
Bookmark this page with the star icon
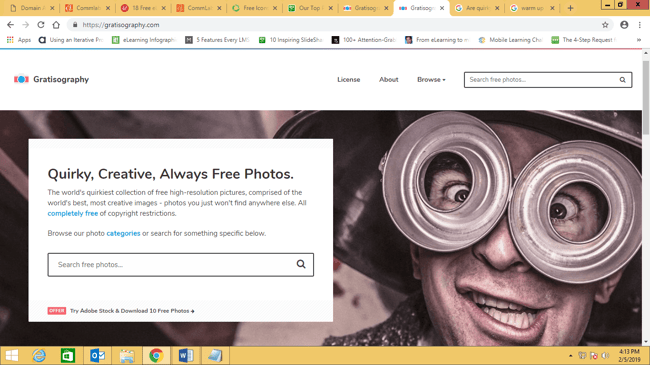[x=605, y=25]
